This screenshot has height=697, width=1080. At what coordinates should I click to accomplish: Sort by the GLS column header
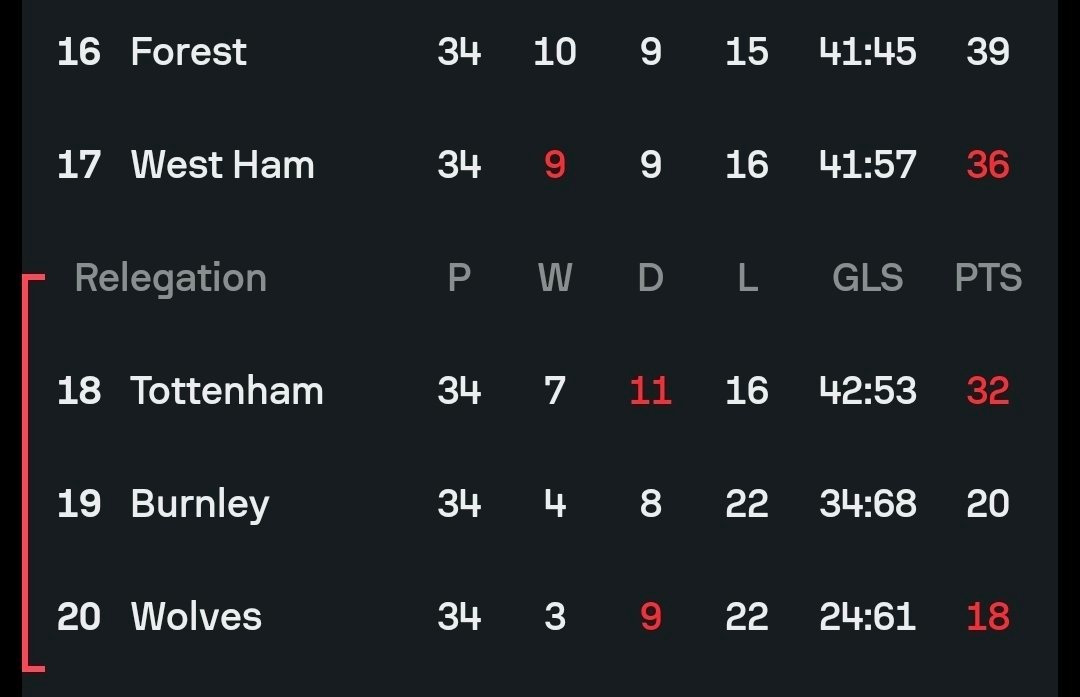tap(867, 278)
